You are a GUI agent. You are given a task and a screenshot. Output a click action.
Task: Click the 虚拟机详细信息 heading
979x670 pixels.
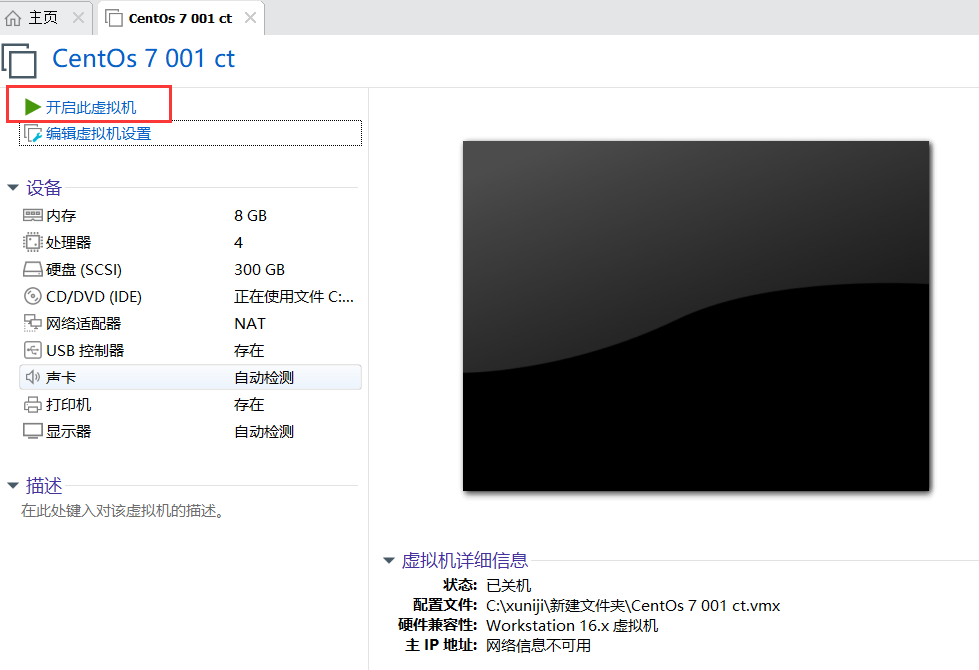[465, 560]
